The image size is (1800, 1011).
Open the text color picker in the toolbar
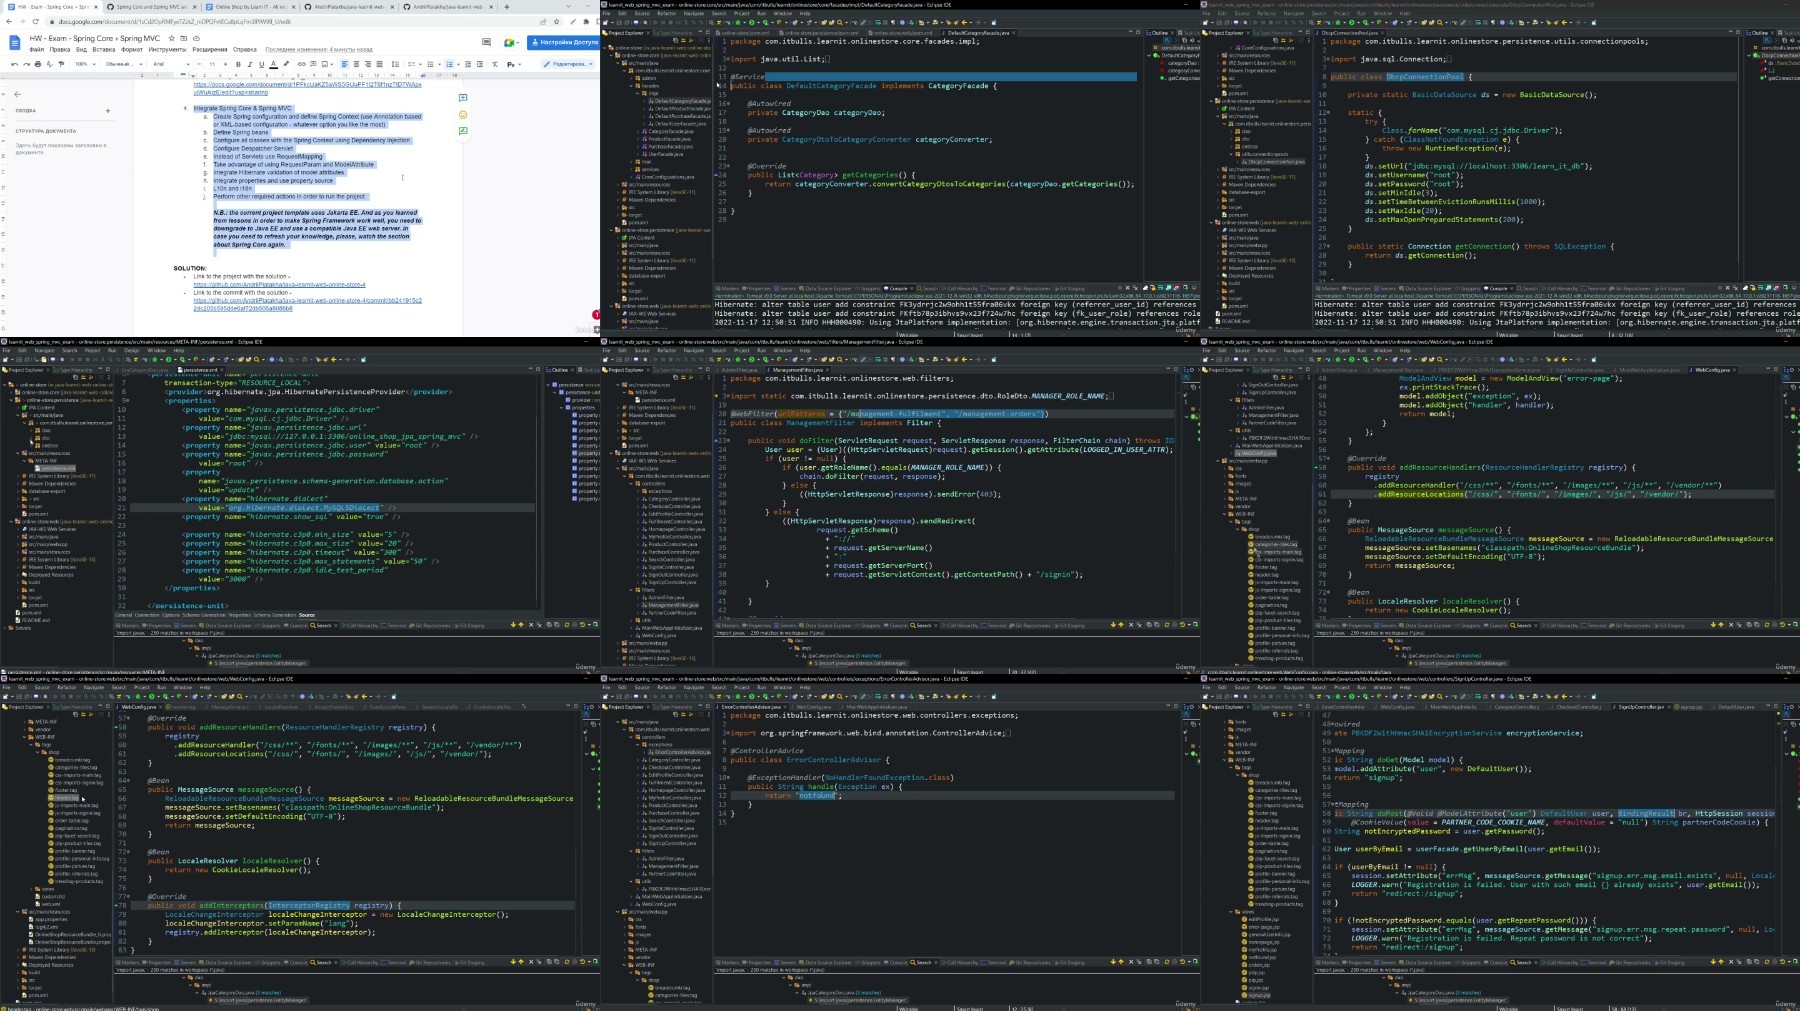[x=274, y=64]
